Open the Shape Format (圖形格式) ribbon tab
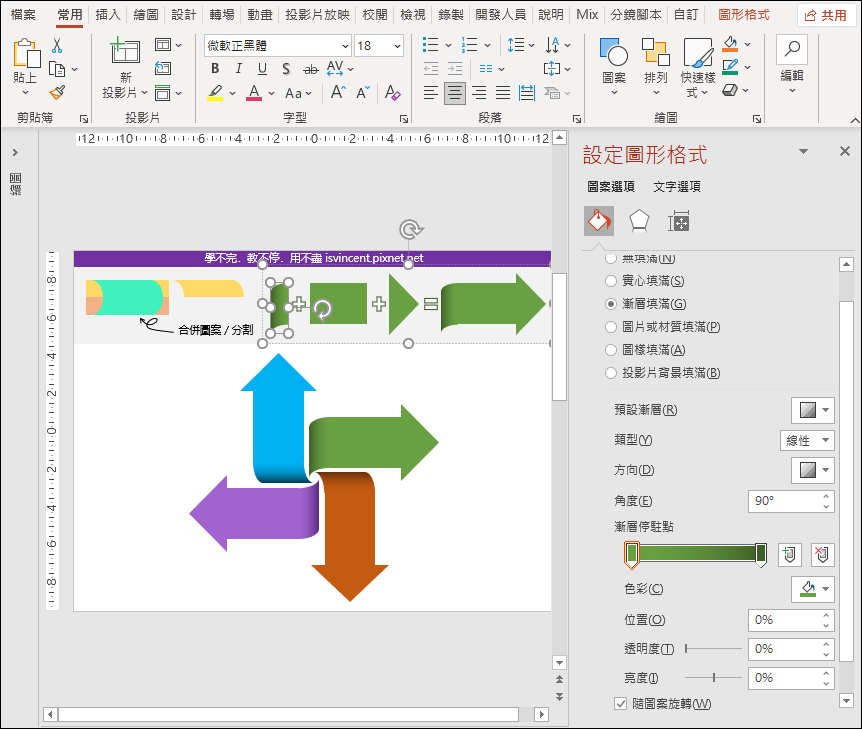The image size is (862, 729). point(744,15)
